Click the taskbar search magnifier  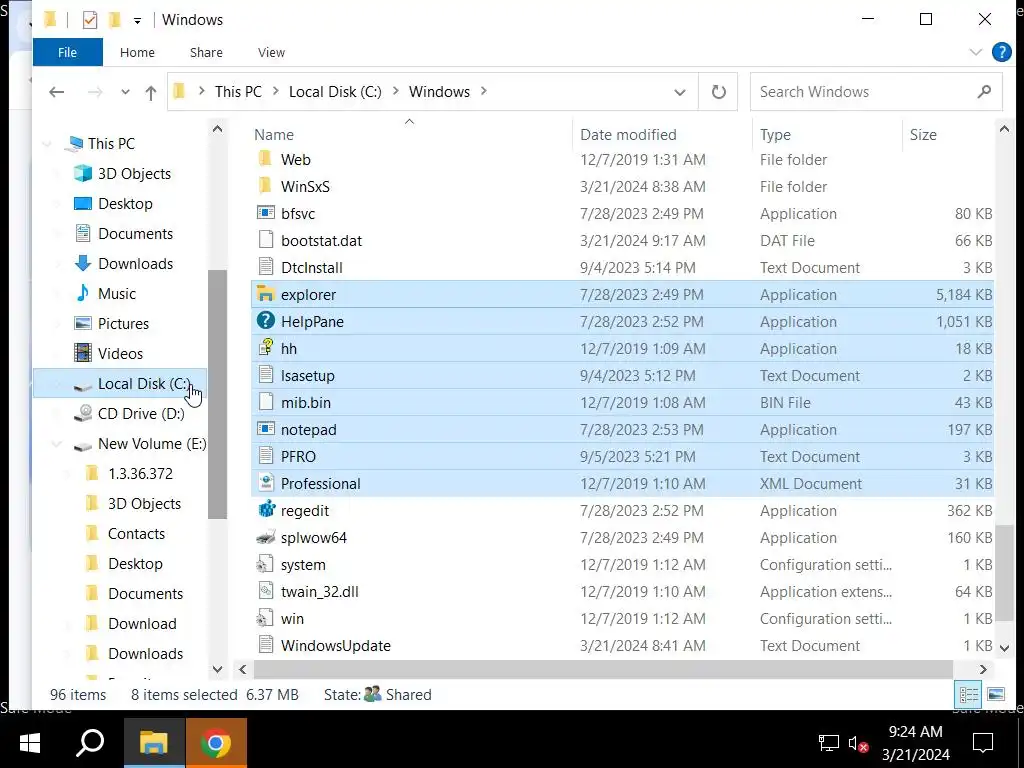point(90,743)
